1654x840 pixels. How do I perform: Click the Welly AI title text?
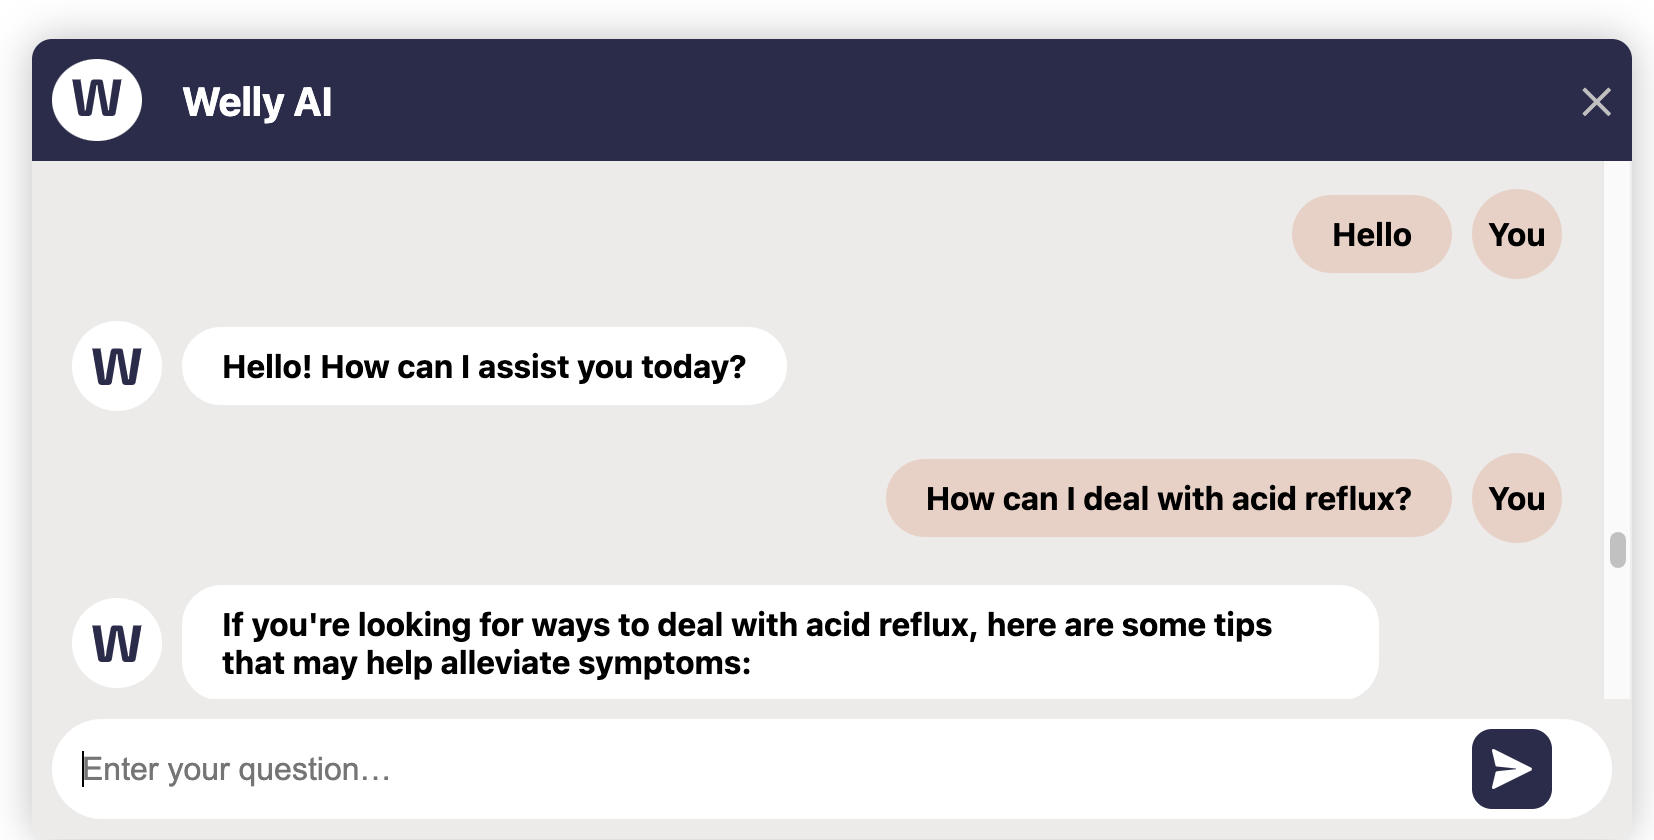click(257, 102)
